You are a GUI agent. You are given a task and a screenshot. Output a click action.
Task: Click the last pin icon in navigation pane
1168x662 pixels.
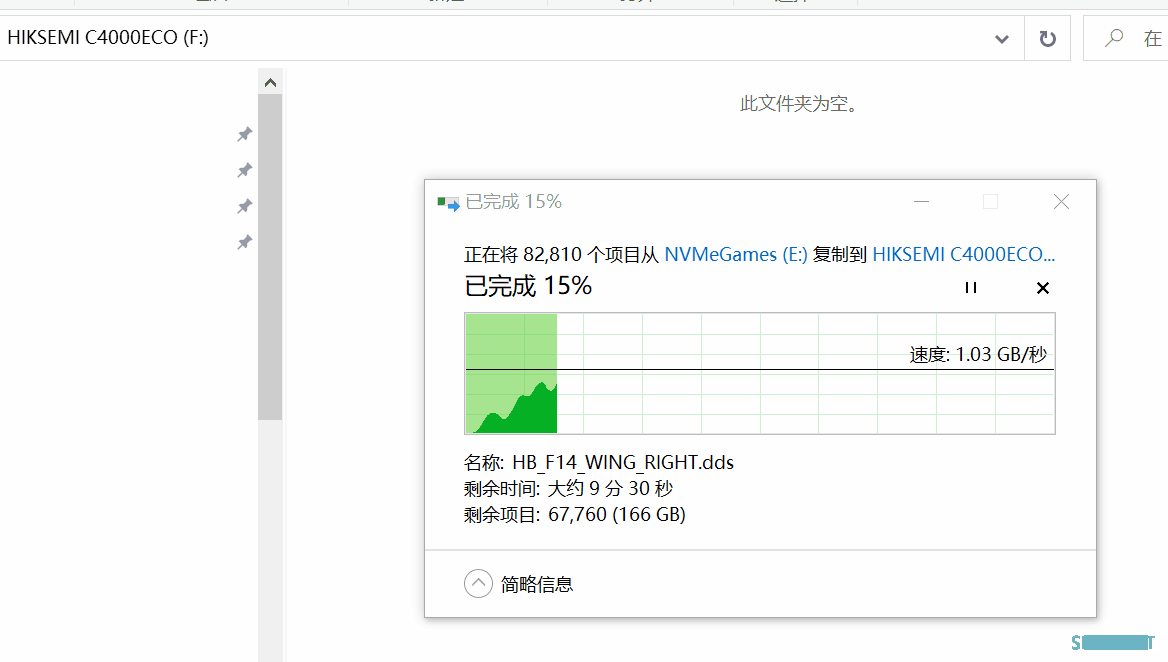pos(244,242)
